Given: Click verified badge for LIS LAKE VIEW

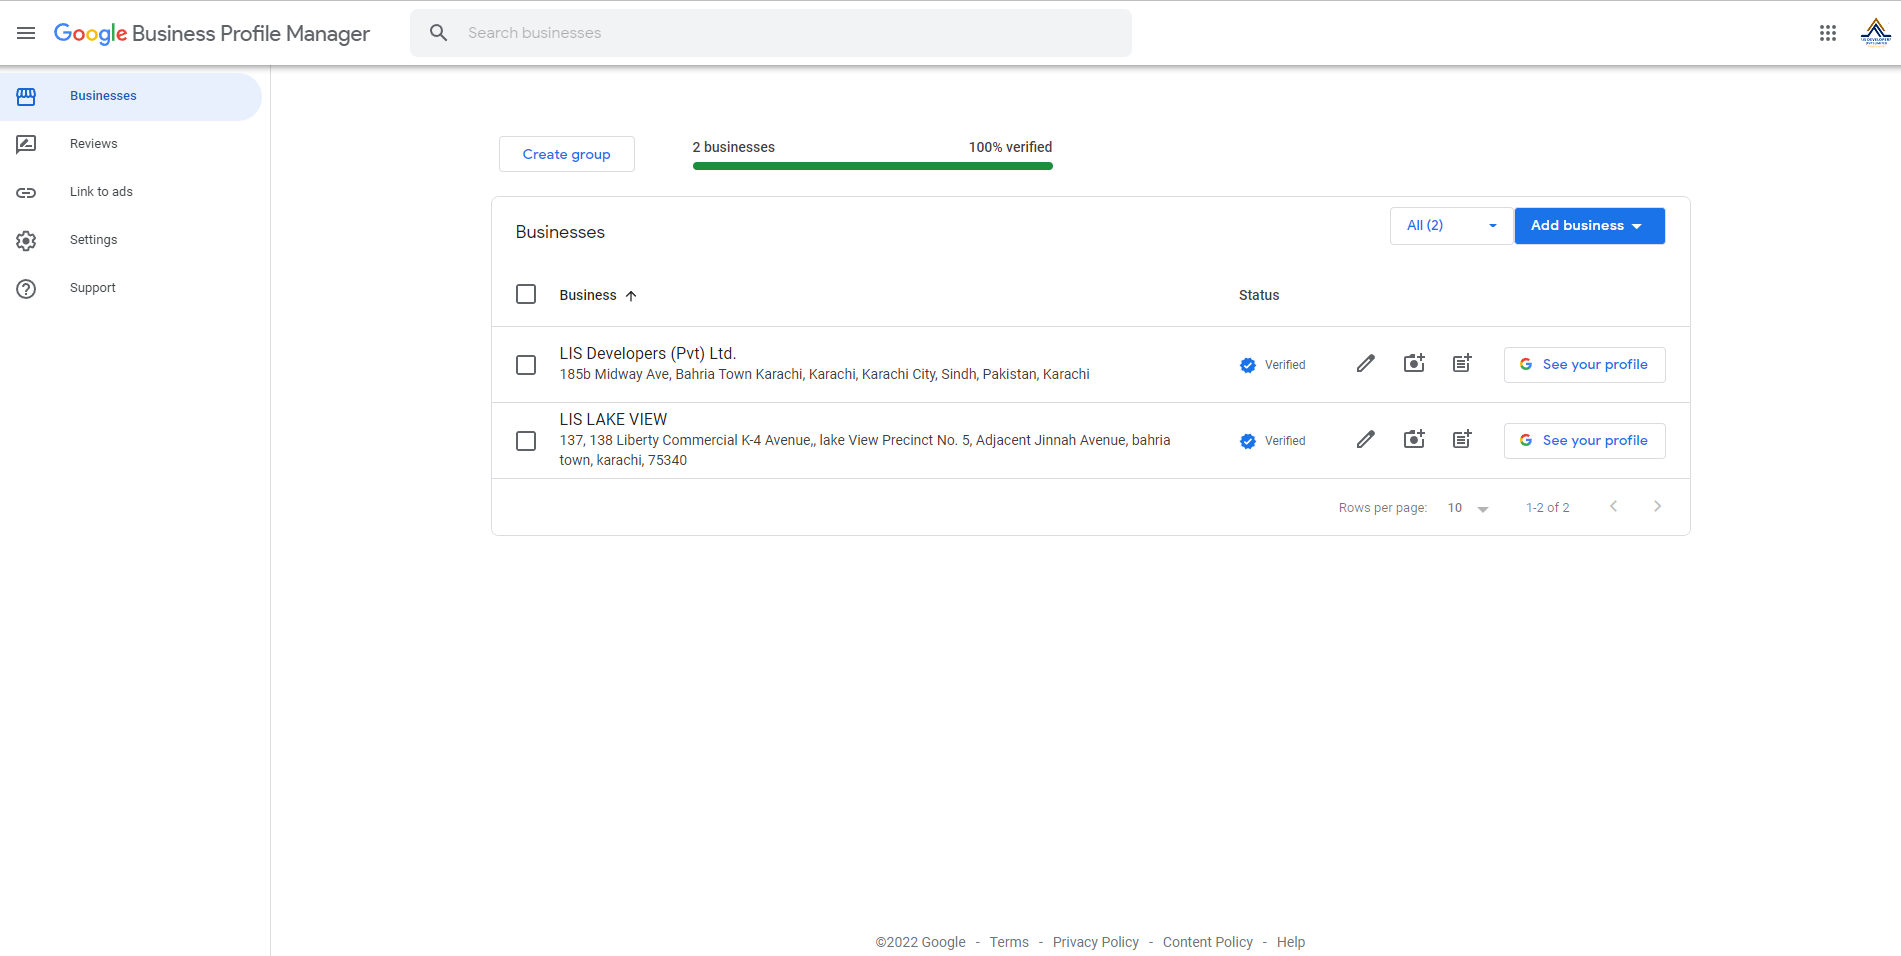Looking at the screenshot, I should (x=1248, y=441).
